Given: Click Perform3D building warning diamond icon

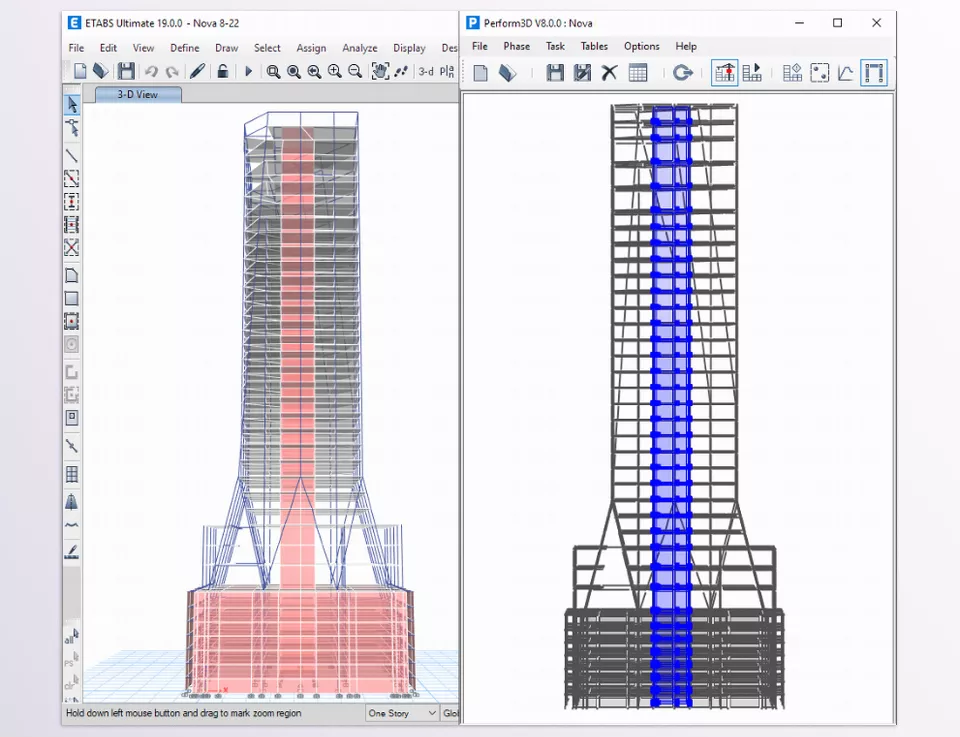Looking at the screenshot, I should 792,73.
